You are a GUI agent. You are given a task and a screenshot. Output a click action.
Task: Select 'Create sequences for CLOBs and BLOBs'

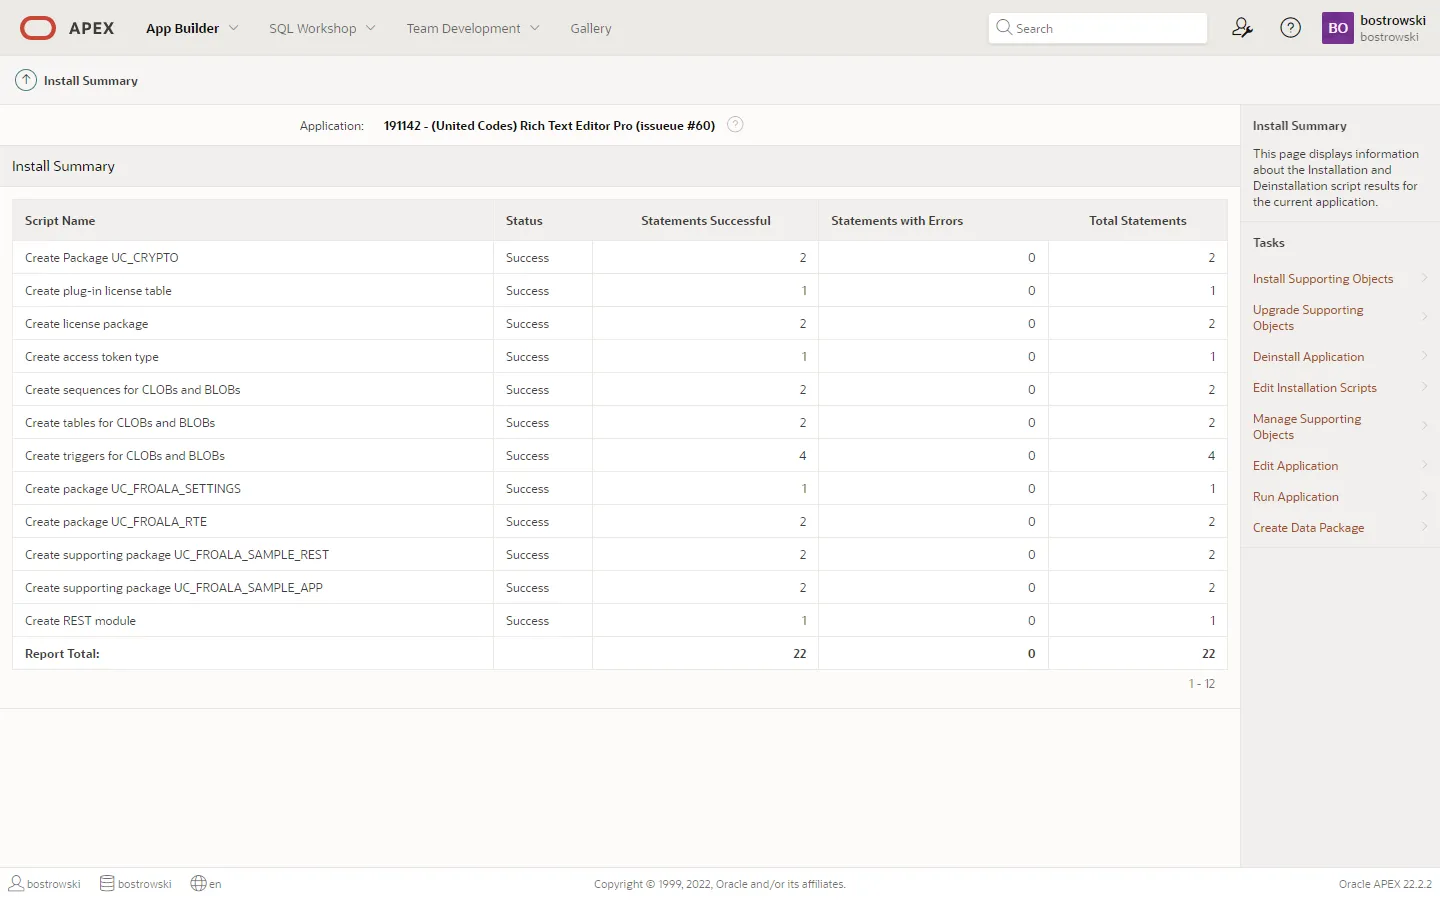click(620, 389)
